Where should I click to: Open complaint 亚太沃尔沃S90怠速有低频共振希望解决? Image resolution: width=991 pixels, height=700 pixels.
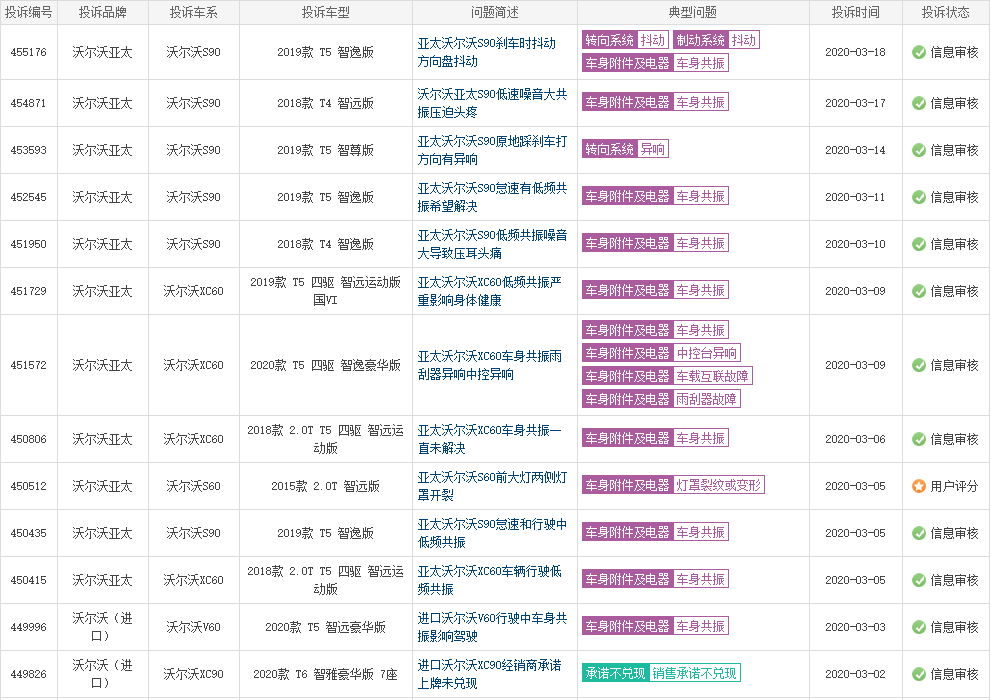pos(492,197)
